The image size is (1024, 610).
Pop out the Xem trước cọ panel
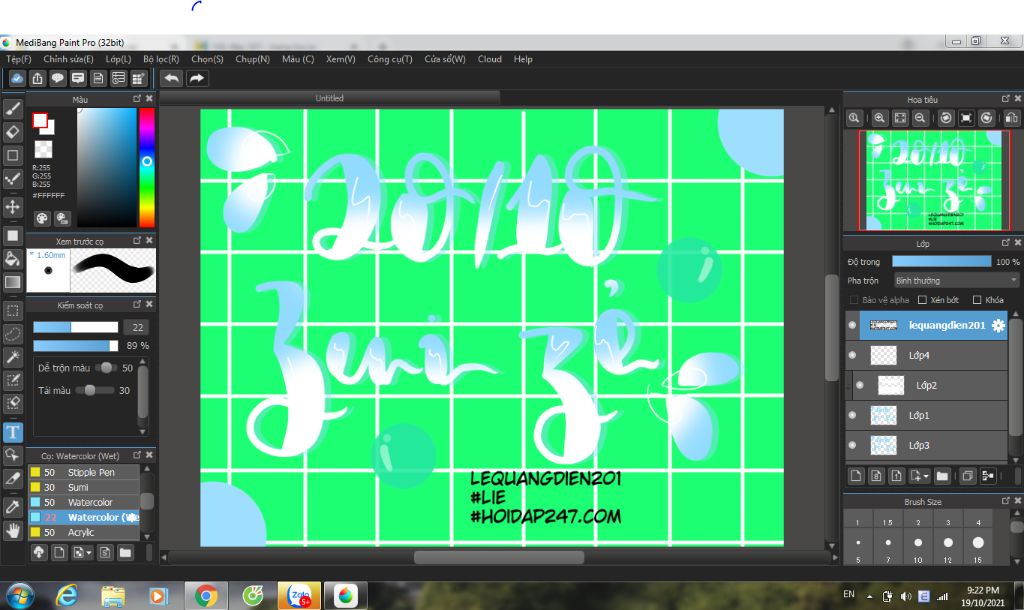click(136, 240)
